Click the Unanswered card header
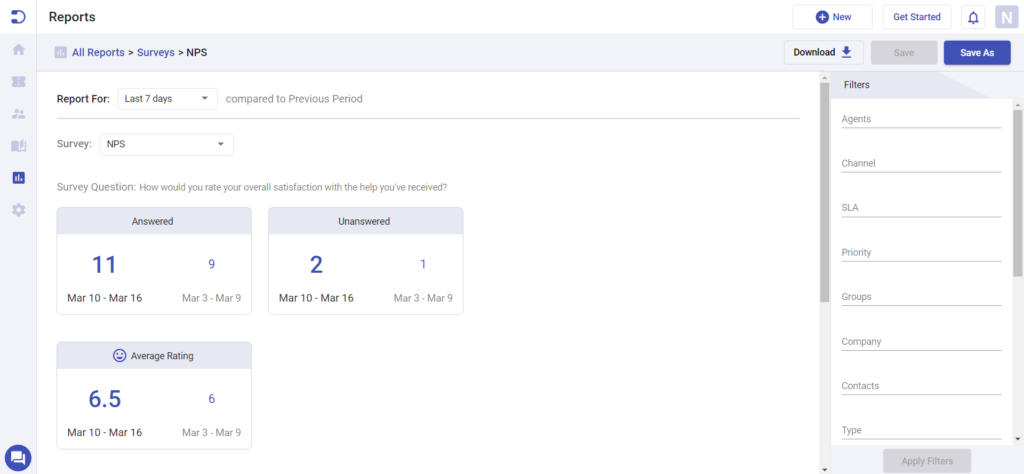 [365, 221]
